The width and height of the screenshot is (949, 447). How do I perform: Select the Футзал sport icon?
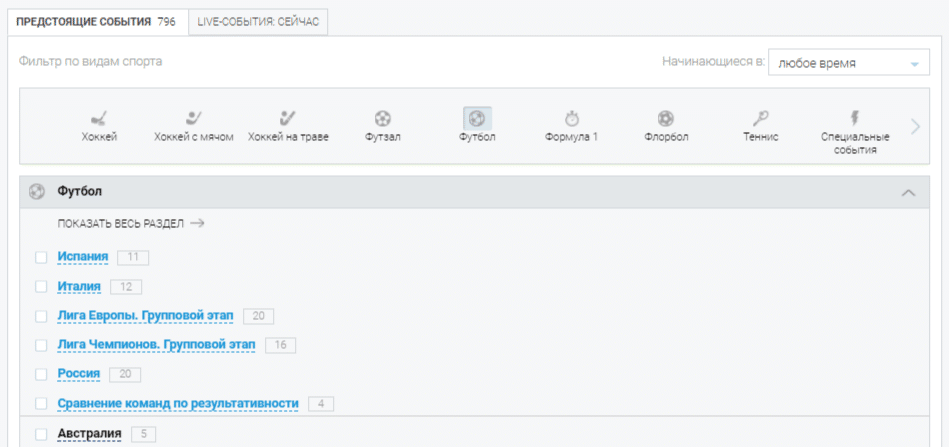click(383, 118)
